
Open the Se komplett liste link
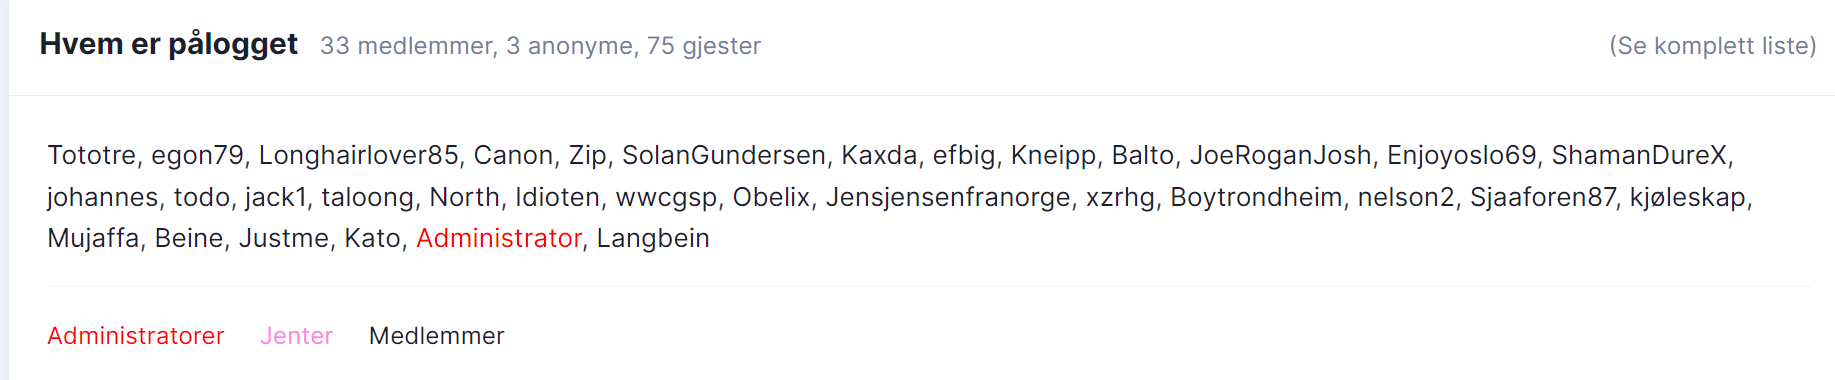click(1712, 46)
